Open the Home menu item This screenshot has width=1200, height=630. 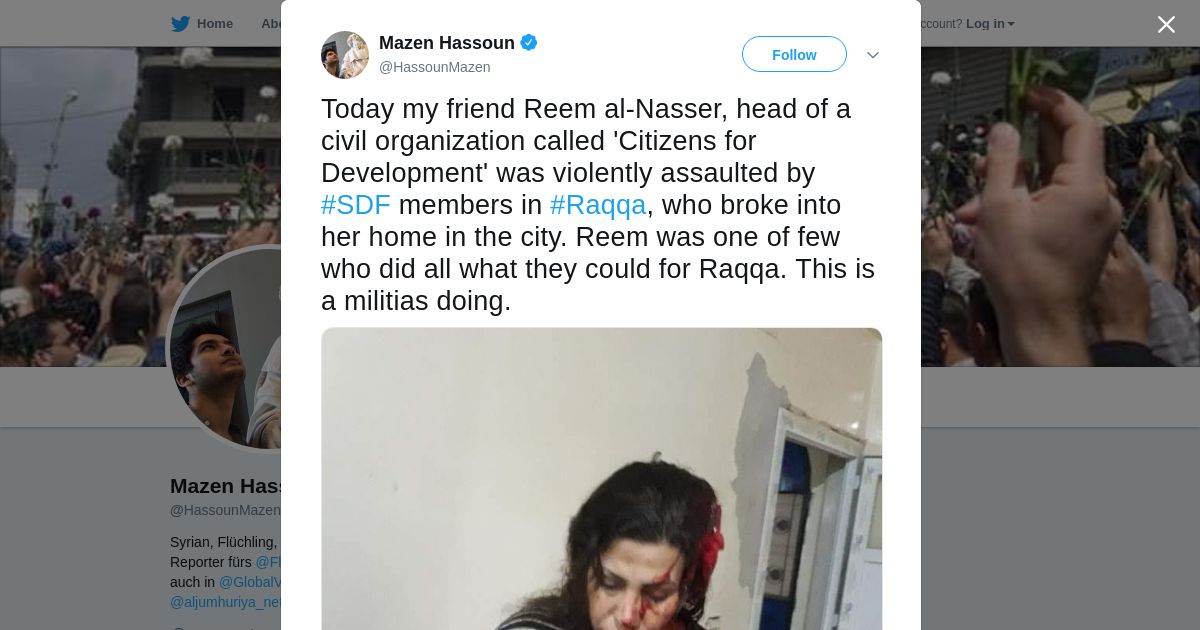coord(214,24)
